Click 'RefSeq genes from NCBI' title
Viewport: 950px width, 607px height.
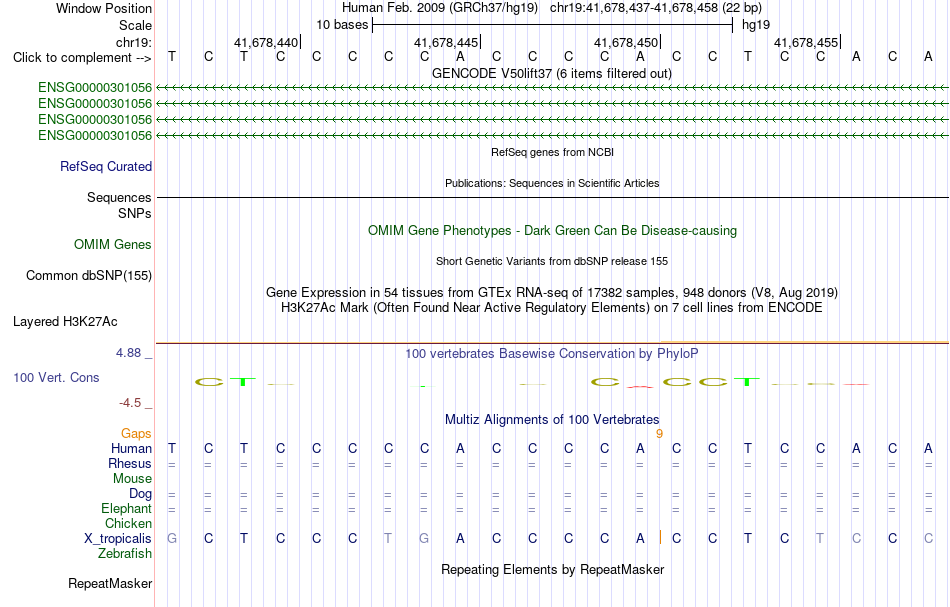[x=552, y=152]
